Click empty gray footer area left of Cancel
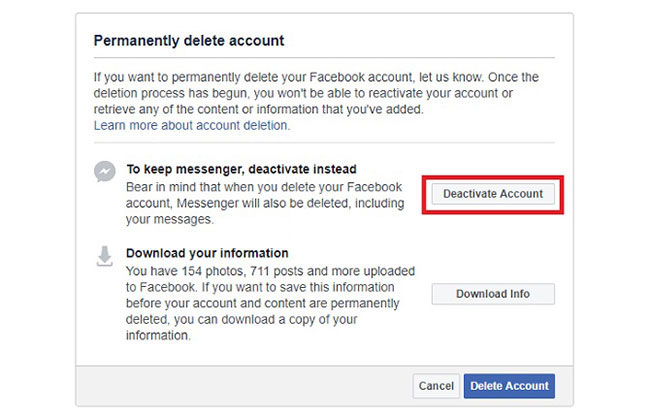Viewport: 650px width, 413px height. click(240, 386)
